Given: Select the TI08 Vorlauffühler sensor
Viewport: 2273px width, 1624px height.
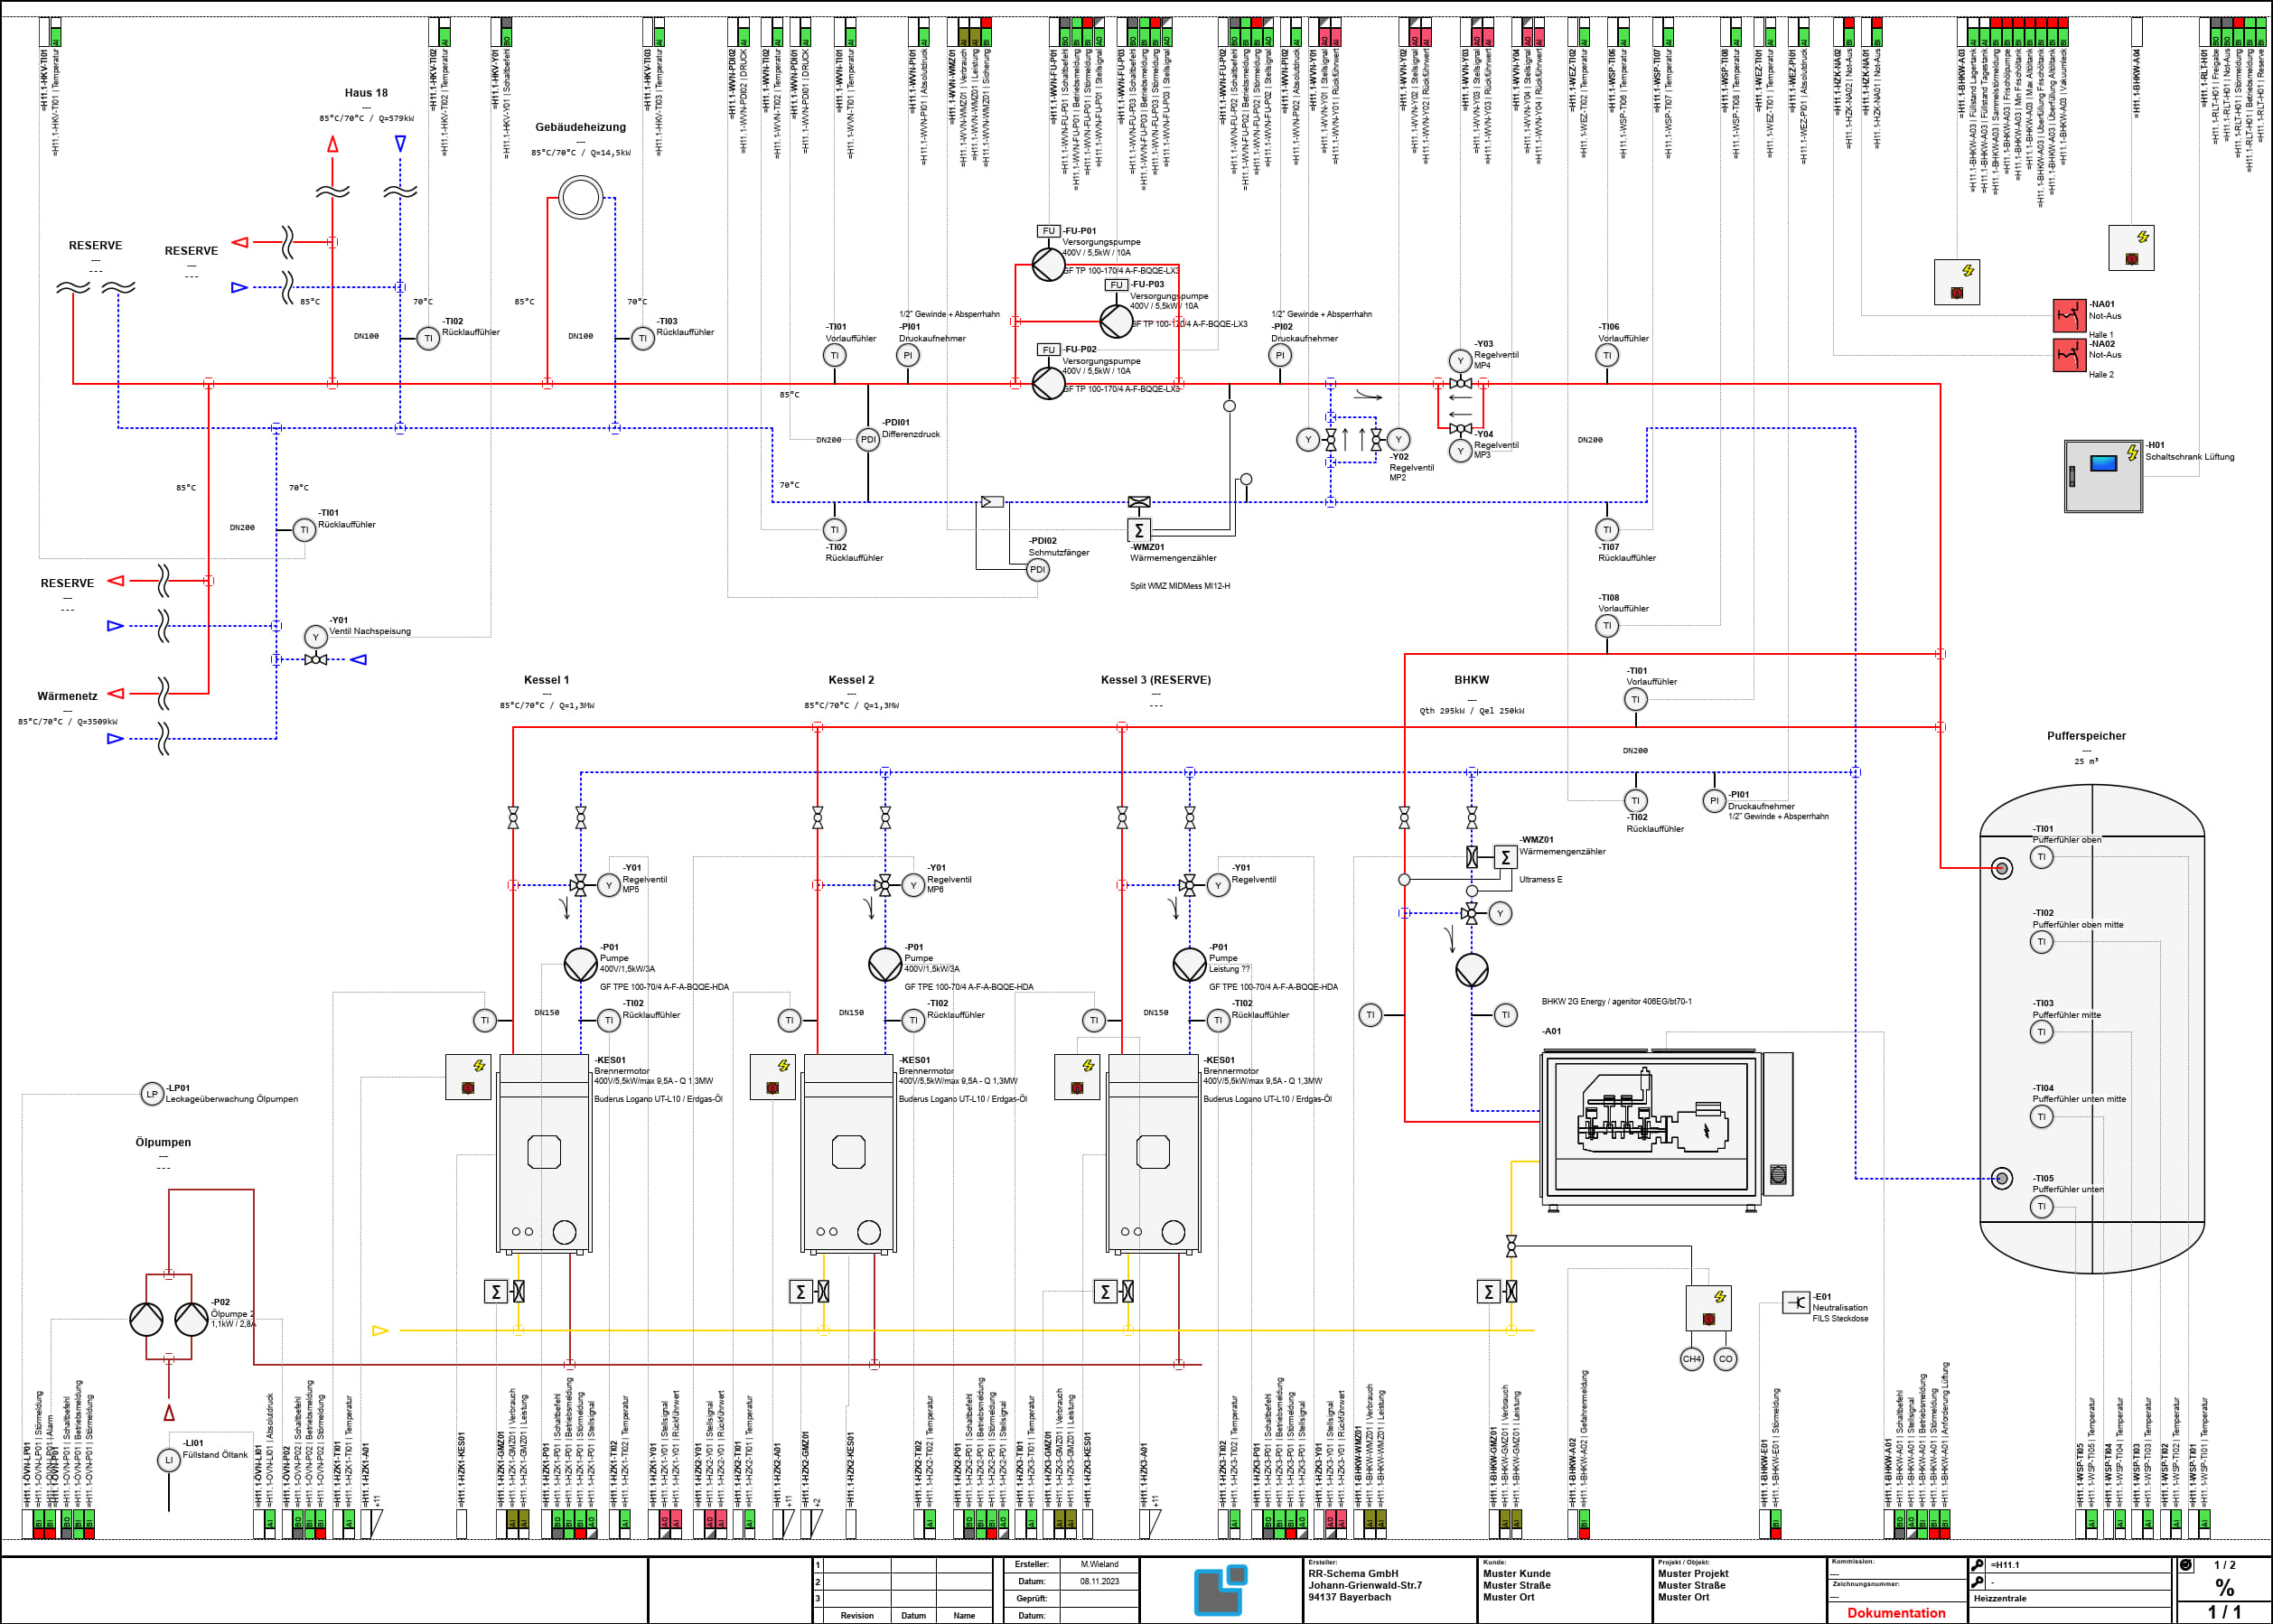Looking at the screenshot, I should coord(1607,626).
